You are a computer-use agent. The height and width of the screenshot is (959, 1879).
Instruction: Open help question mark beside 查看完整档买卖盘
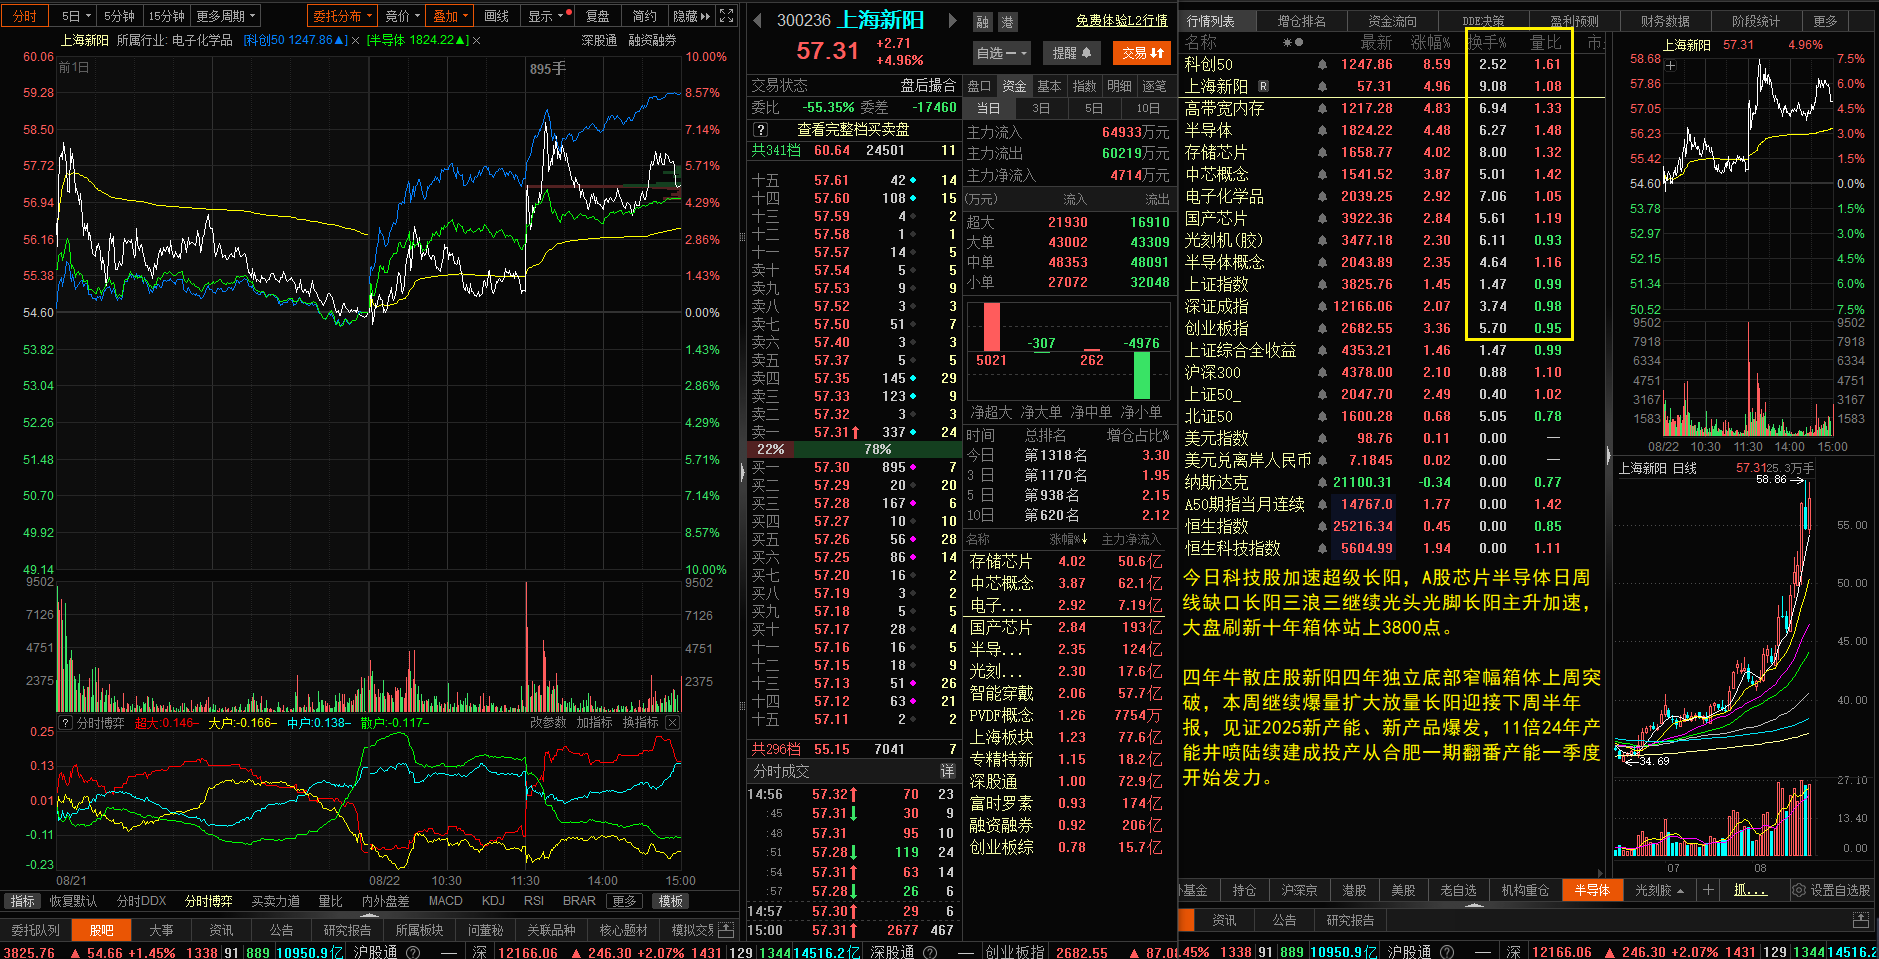tap(761, 129)
